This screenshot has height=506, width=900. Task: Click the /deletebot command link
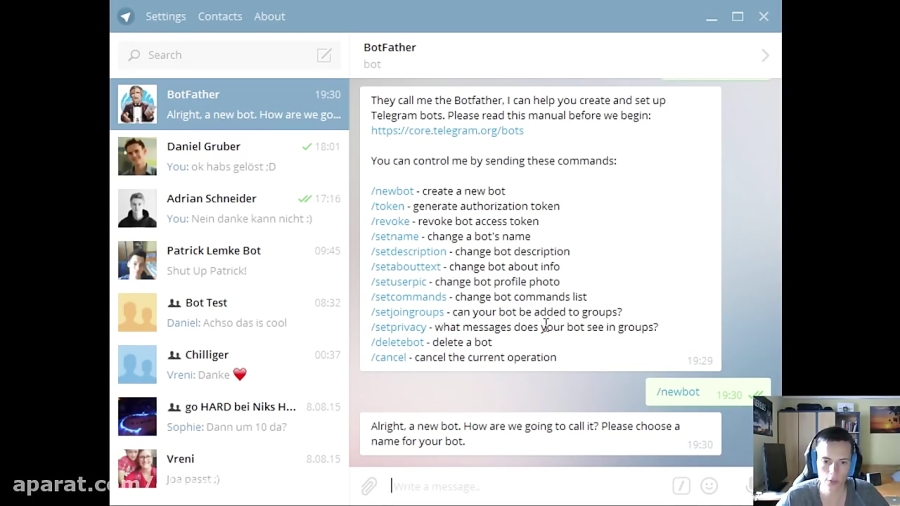point(397,342)
